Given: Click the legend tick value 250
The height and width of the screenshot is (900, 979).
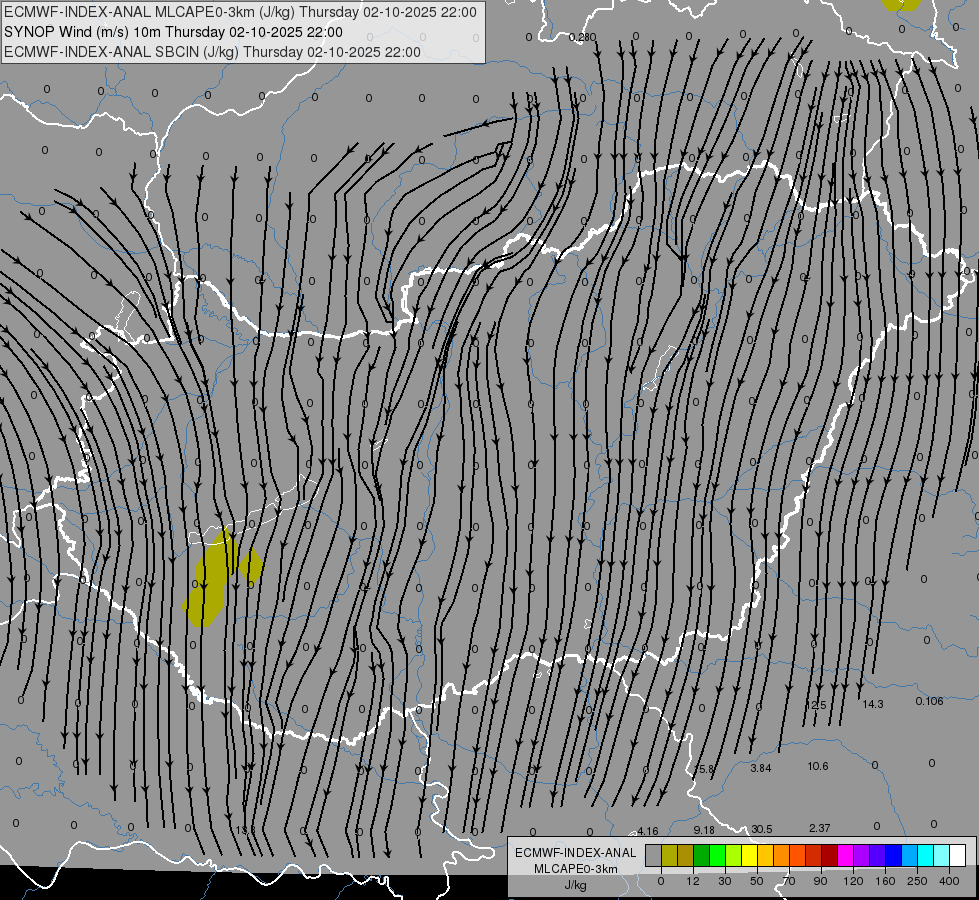Looking at the screenshot, I should point(917,881).
